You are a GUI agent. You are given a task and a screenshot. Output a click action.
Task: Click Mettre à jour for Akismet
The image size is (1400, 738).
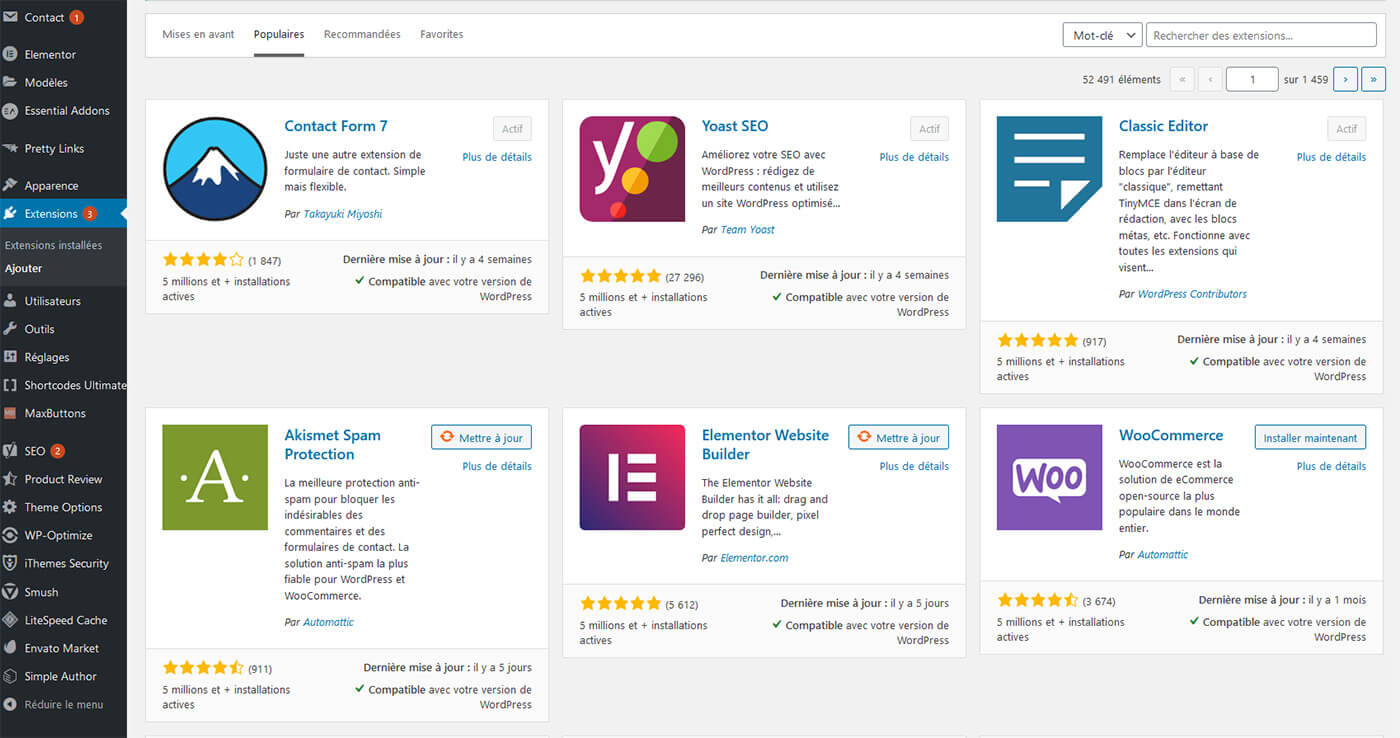(x=481, y=437)
